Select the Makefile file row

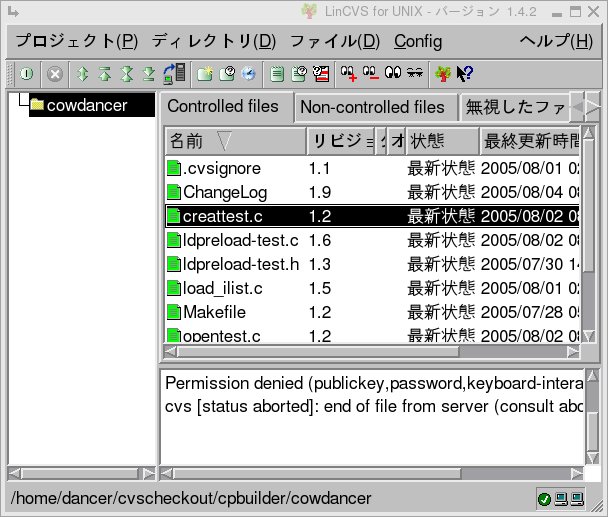(372, 312)
